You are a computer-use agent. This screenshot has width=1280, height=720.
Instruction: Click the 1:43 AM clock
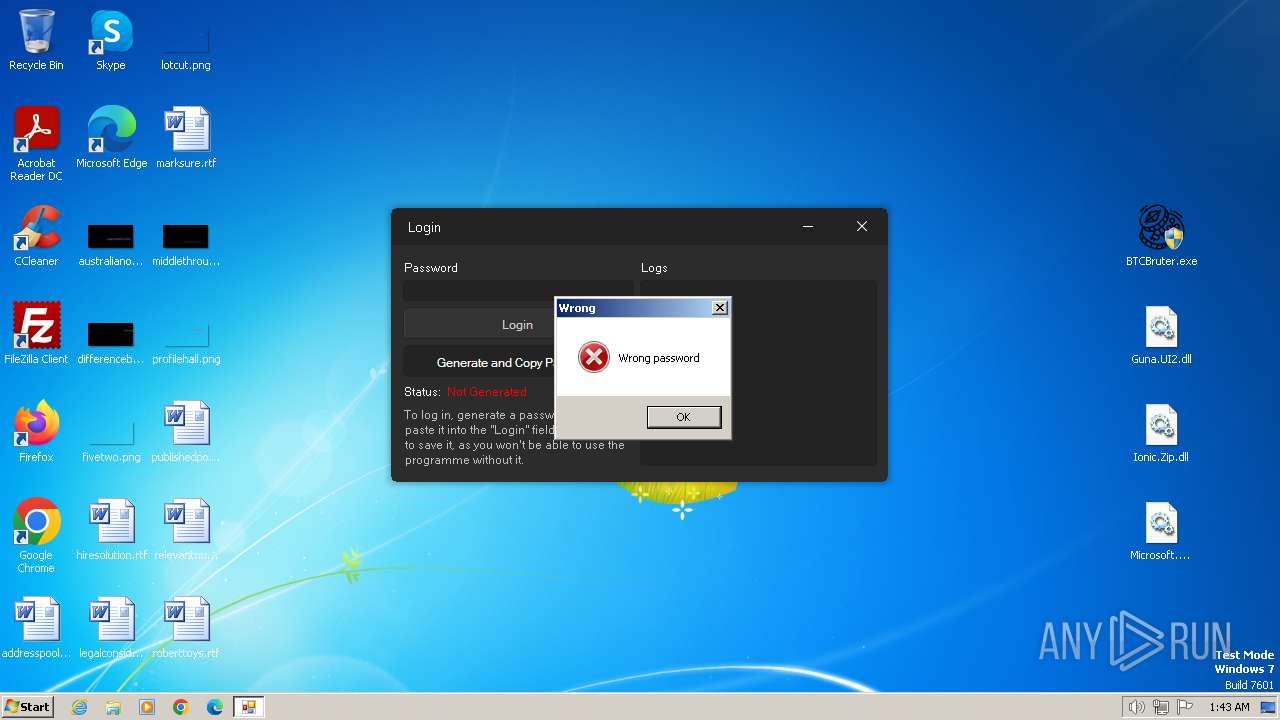[x=1229, y=707]
